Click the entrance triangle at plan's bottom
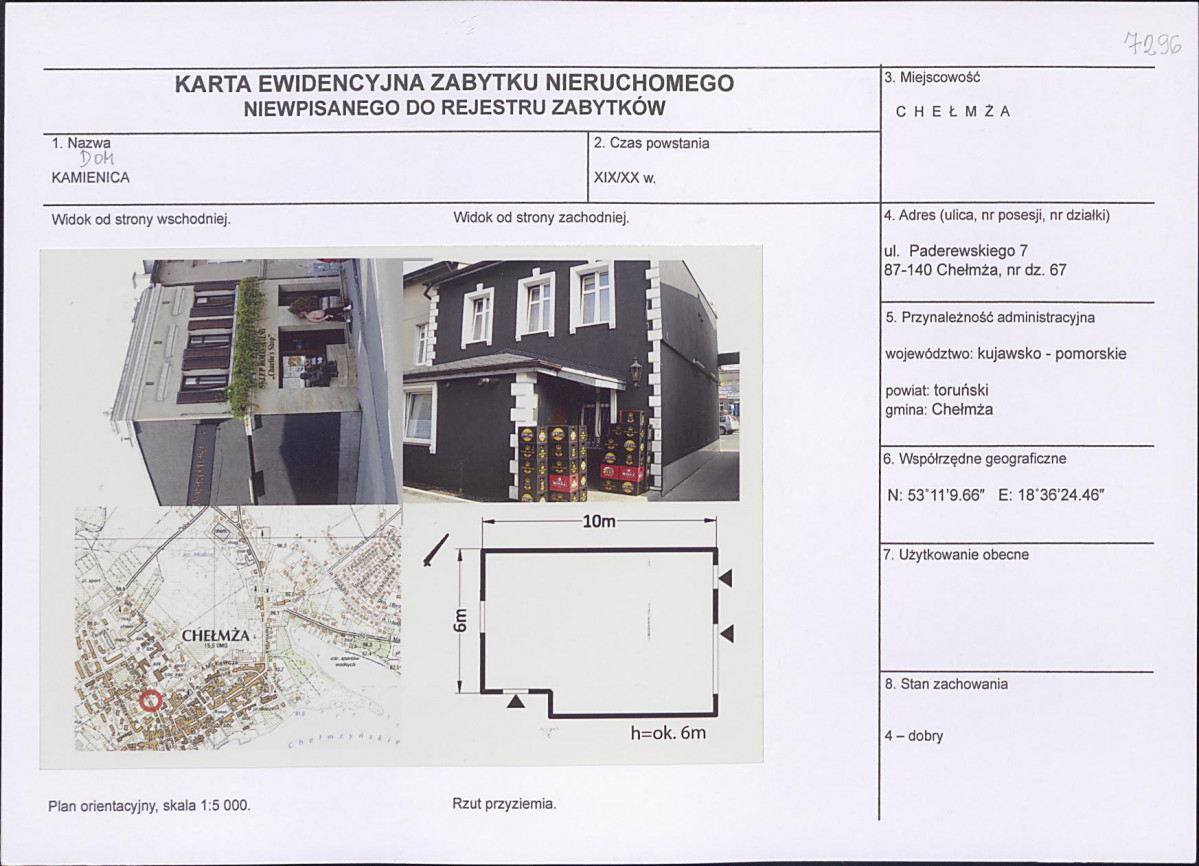Screen dimensions: 1199x866 coord(516,700)
